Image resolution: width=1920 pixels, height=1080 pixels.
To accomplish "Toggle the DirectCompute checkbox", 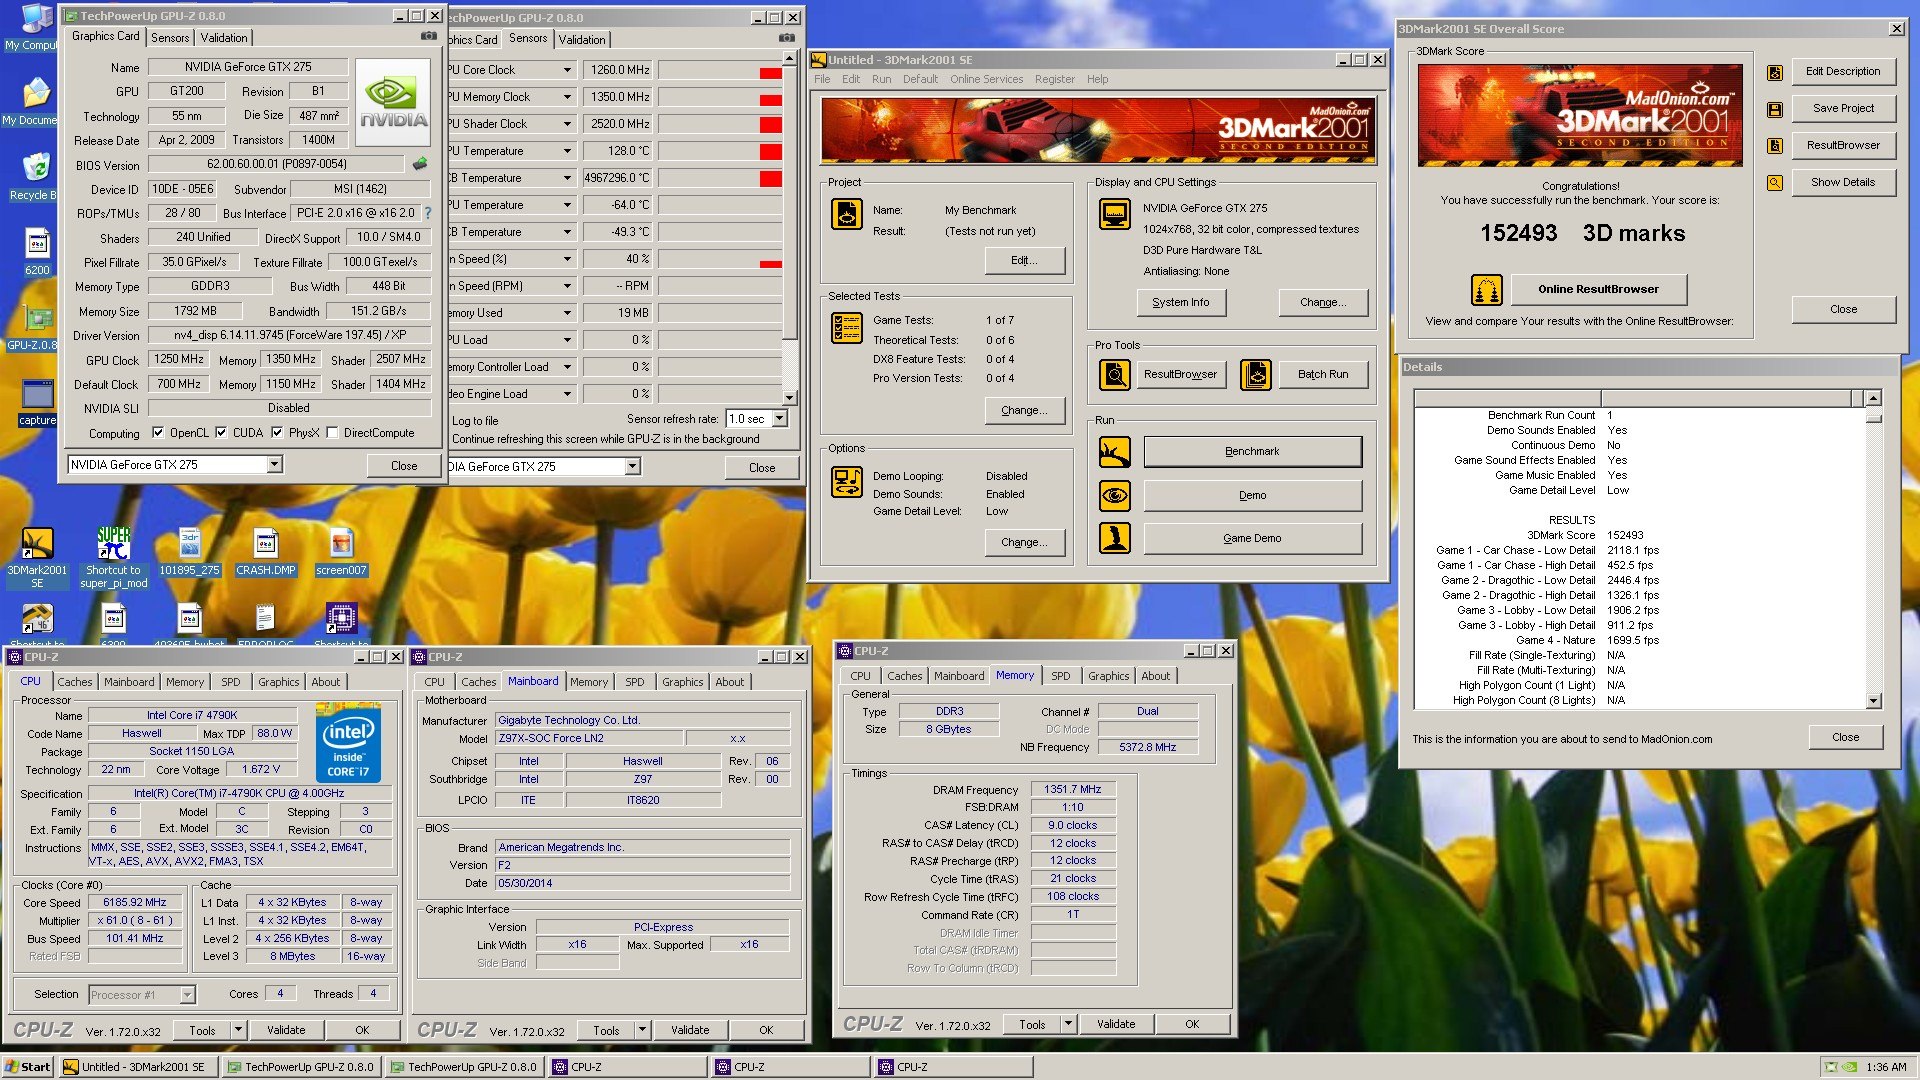I will tap(332, 433).
